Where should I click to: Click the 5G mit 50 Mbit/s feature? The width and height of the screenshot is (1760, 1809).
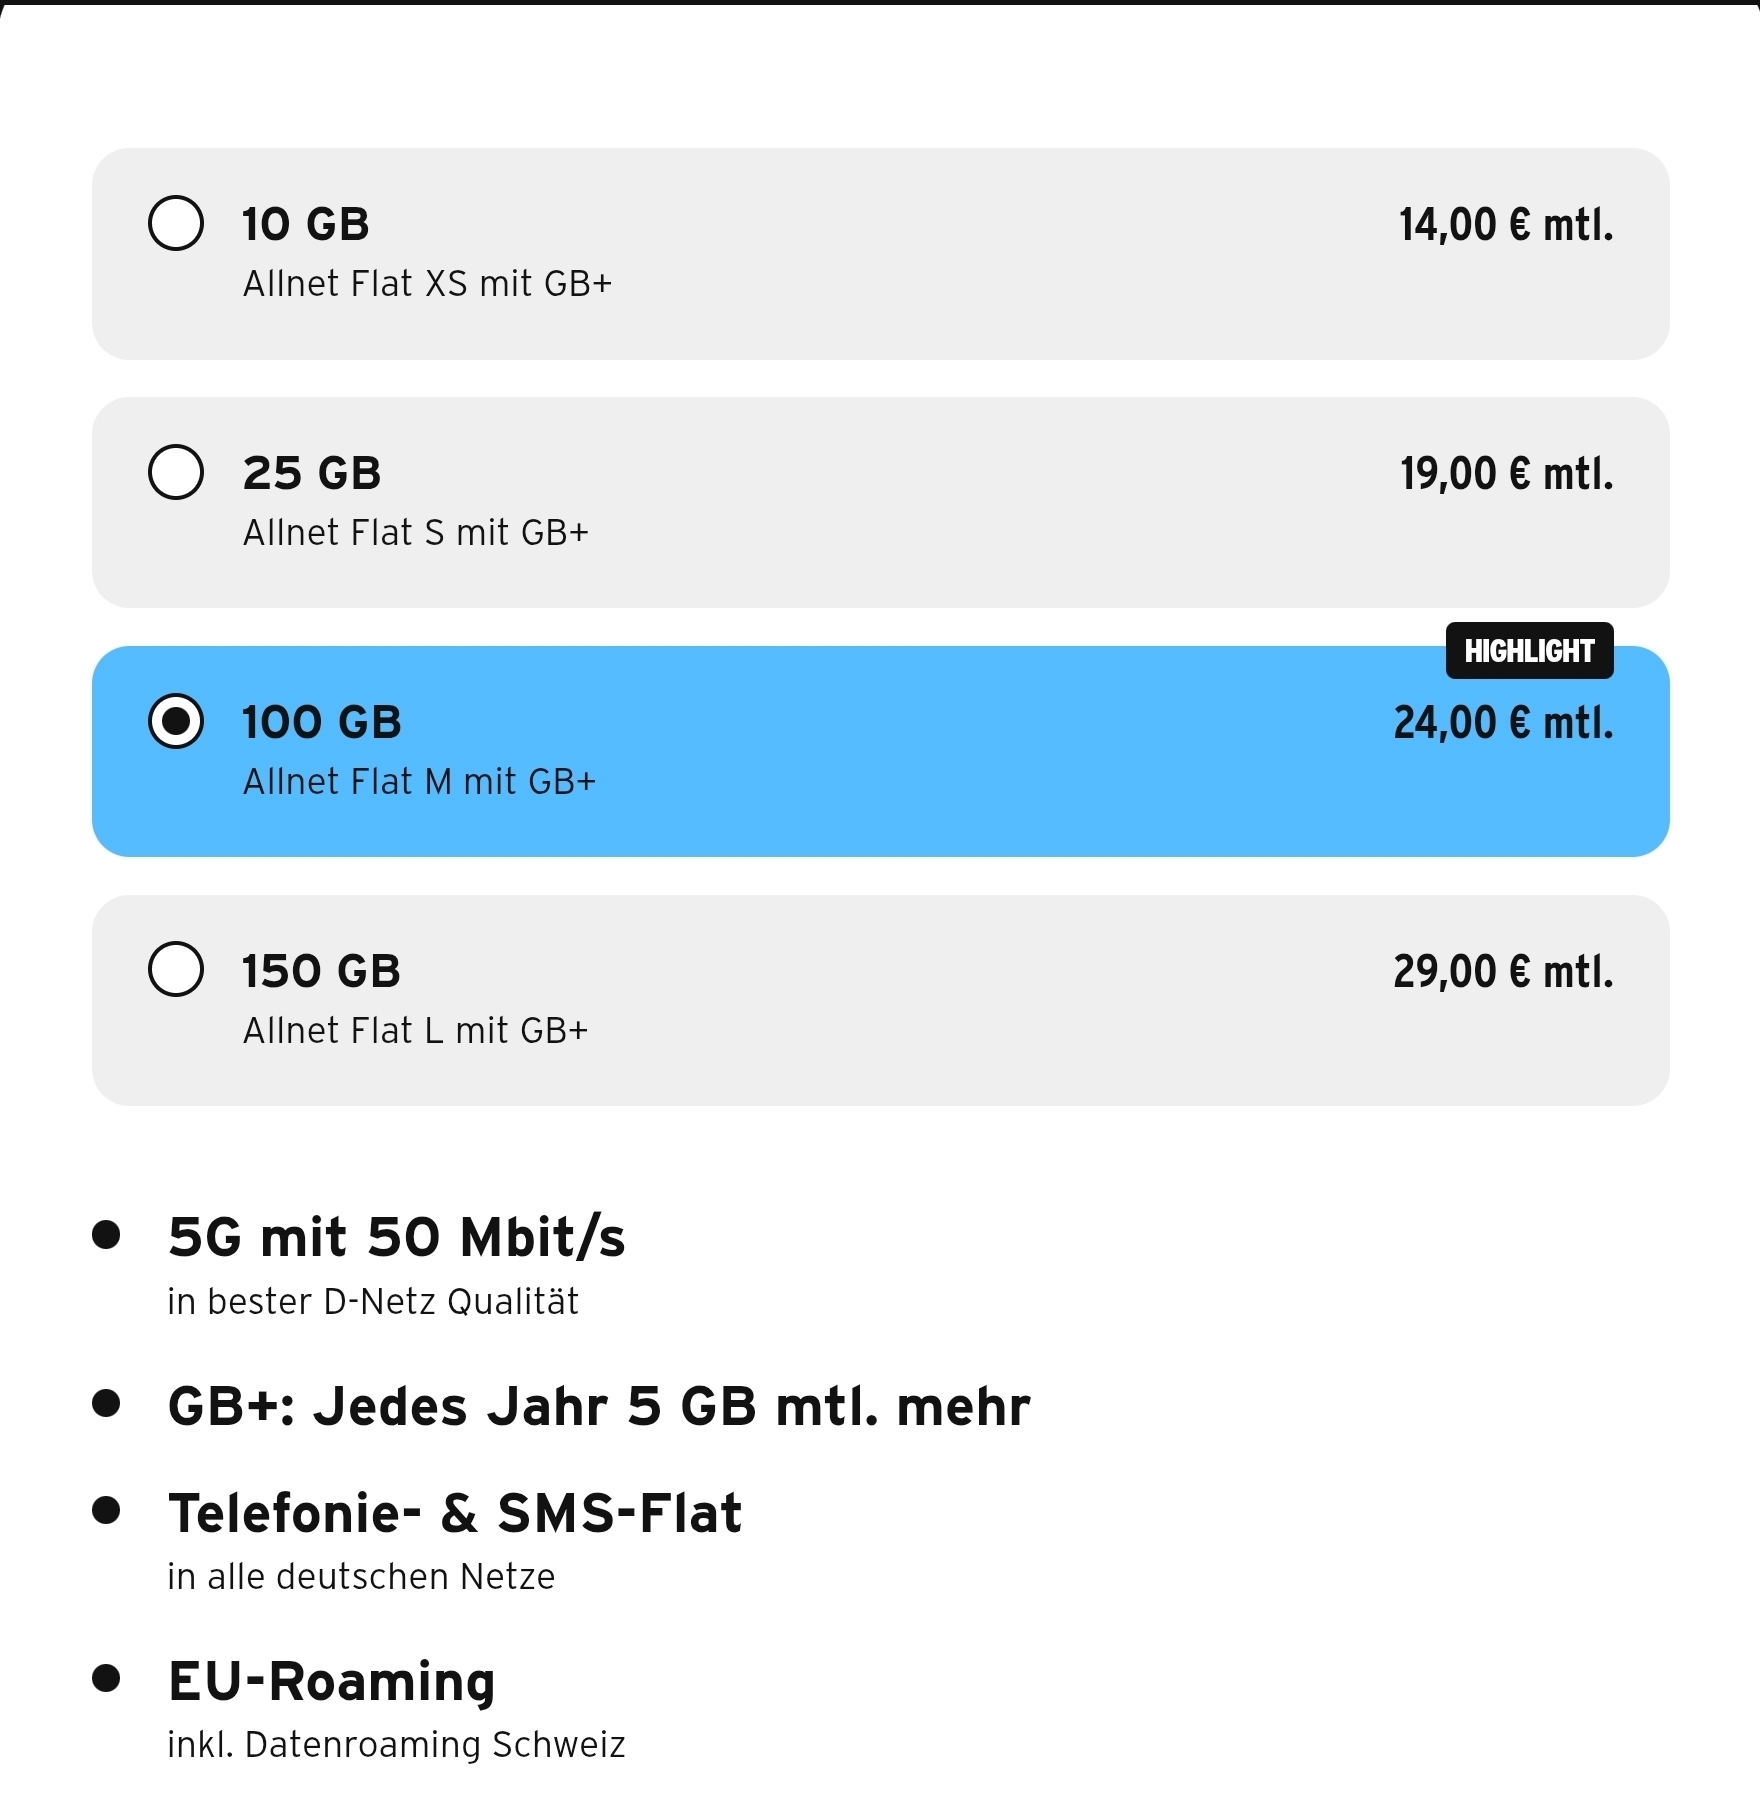396,1237
